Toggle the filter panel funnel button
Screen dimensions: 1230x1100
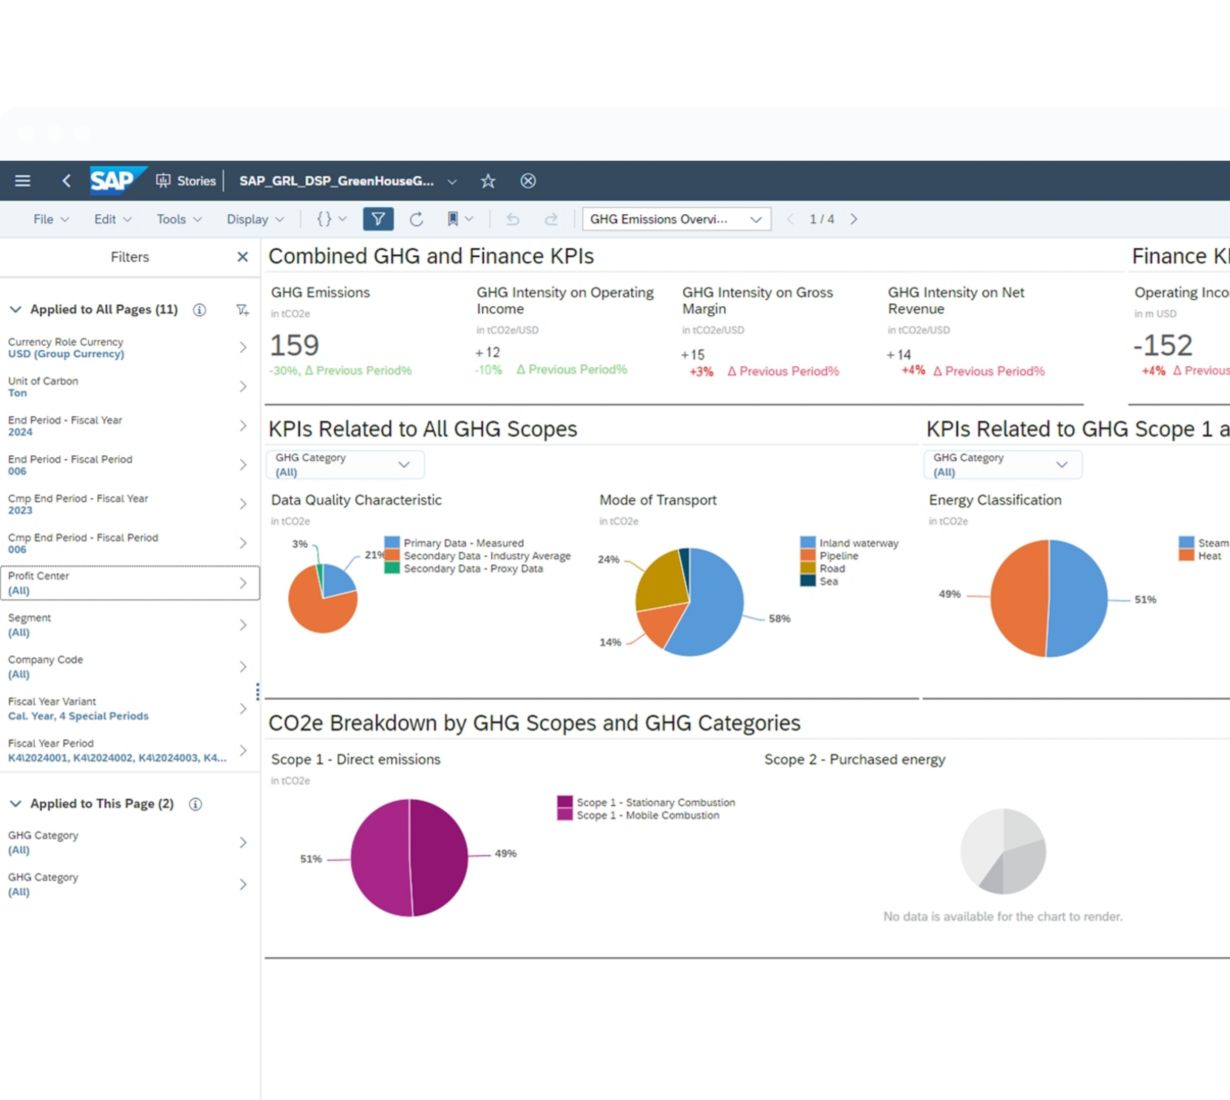pyautogui.click(x=378, y=219)
